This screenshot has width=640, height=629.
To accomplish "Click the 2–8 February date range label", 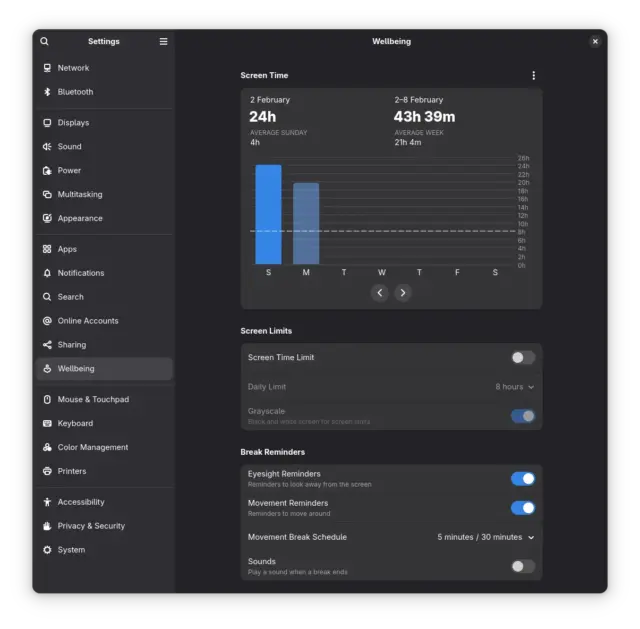I will pos(419,100).
